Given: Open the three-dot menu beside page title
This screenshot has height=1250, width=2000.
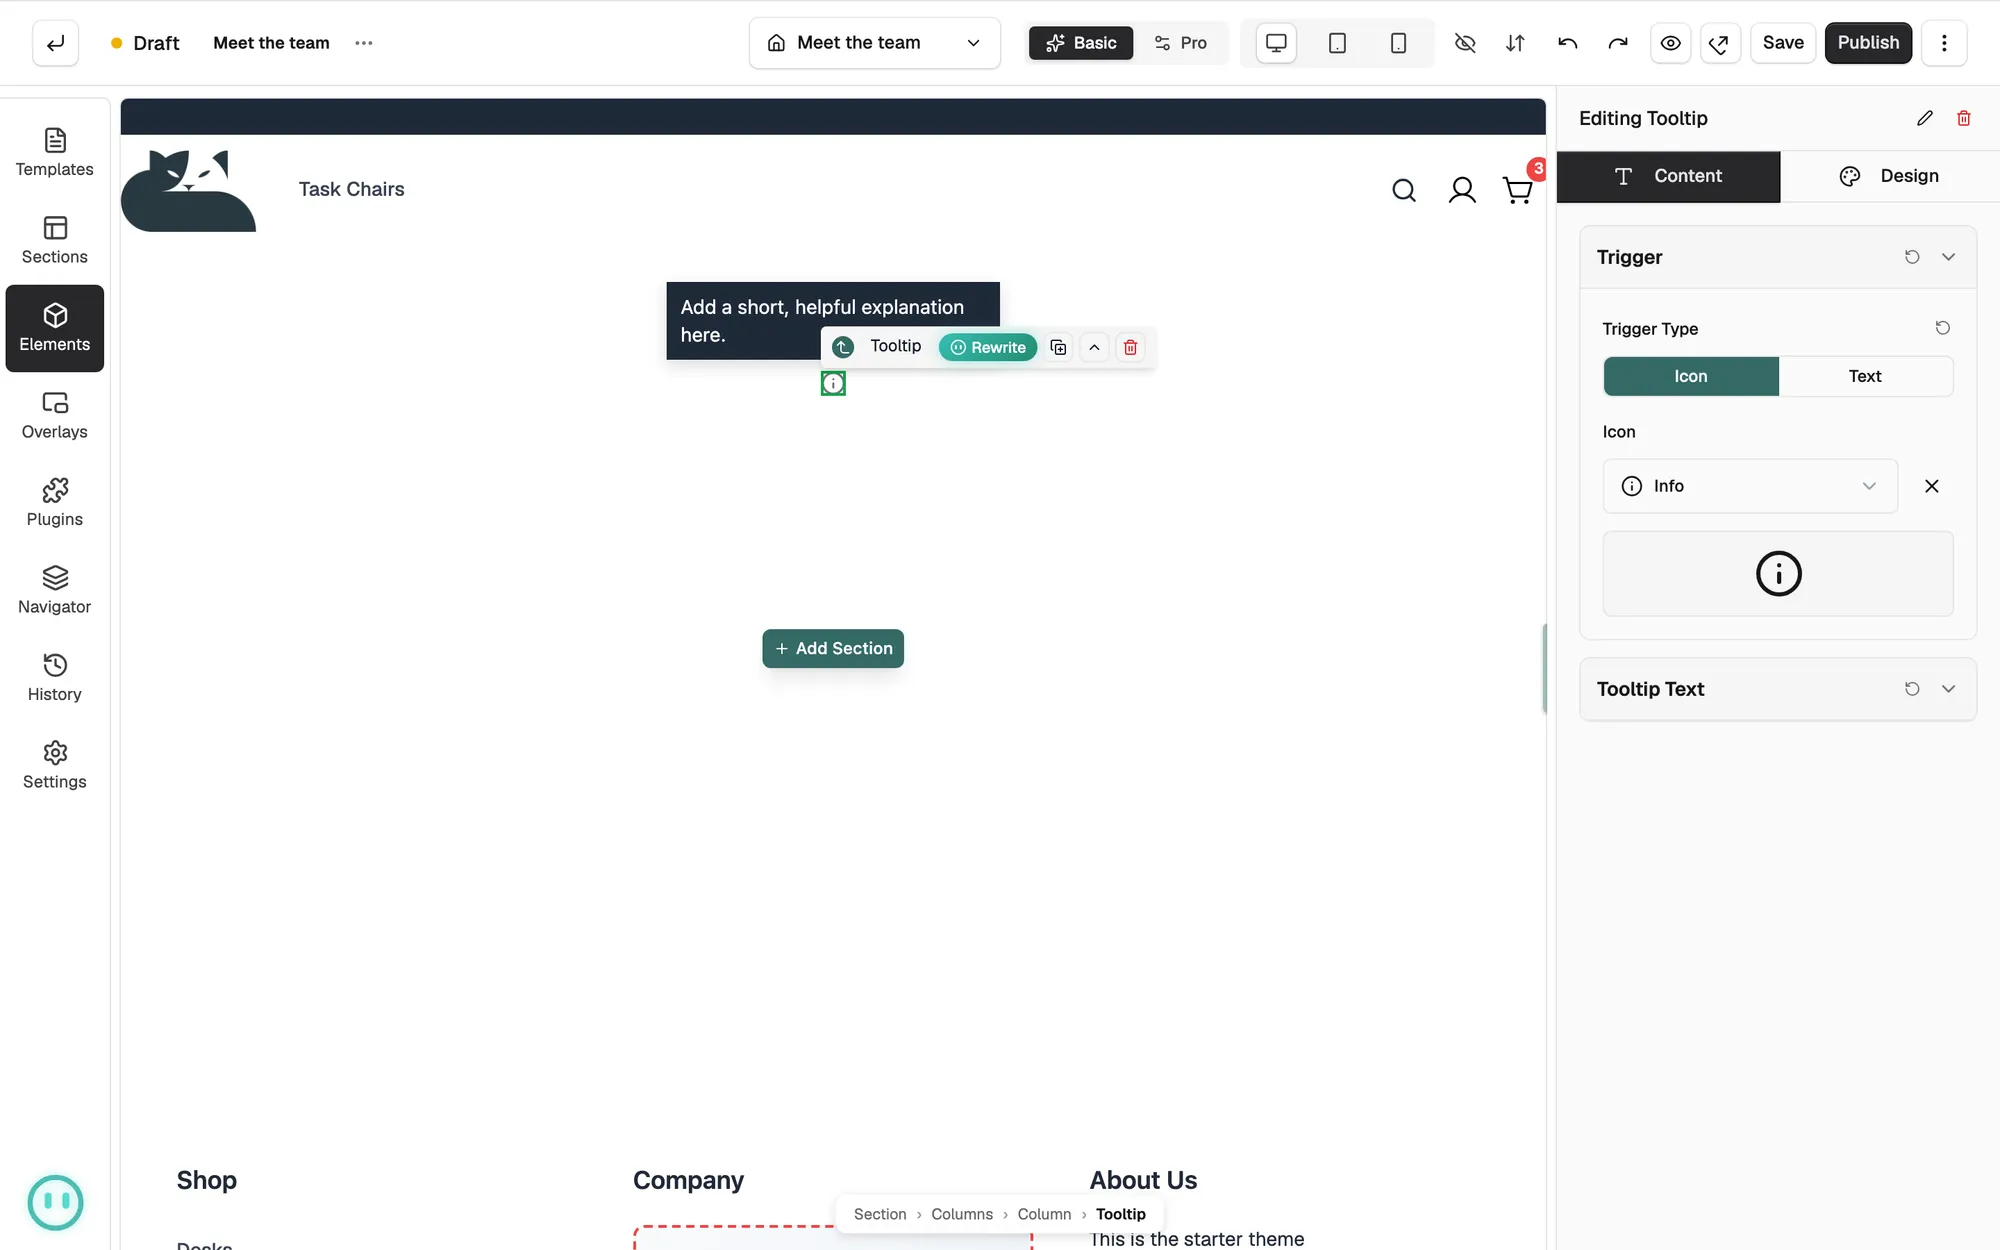Looking at the screenshot, I should [364, 43].
